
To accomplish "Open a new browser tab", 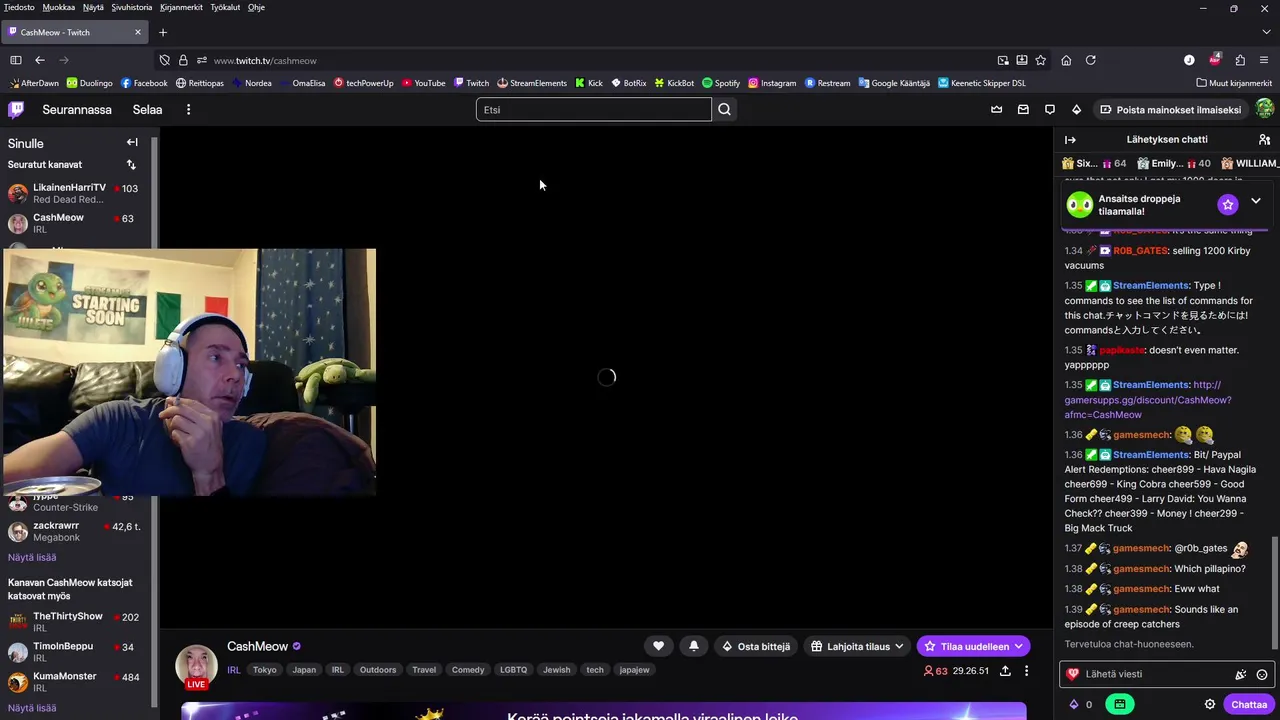I will tap(163, 32).
